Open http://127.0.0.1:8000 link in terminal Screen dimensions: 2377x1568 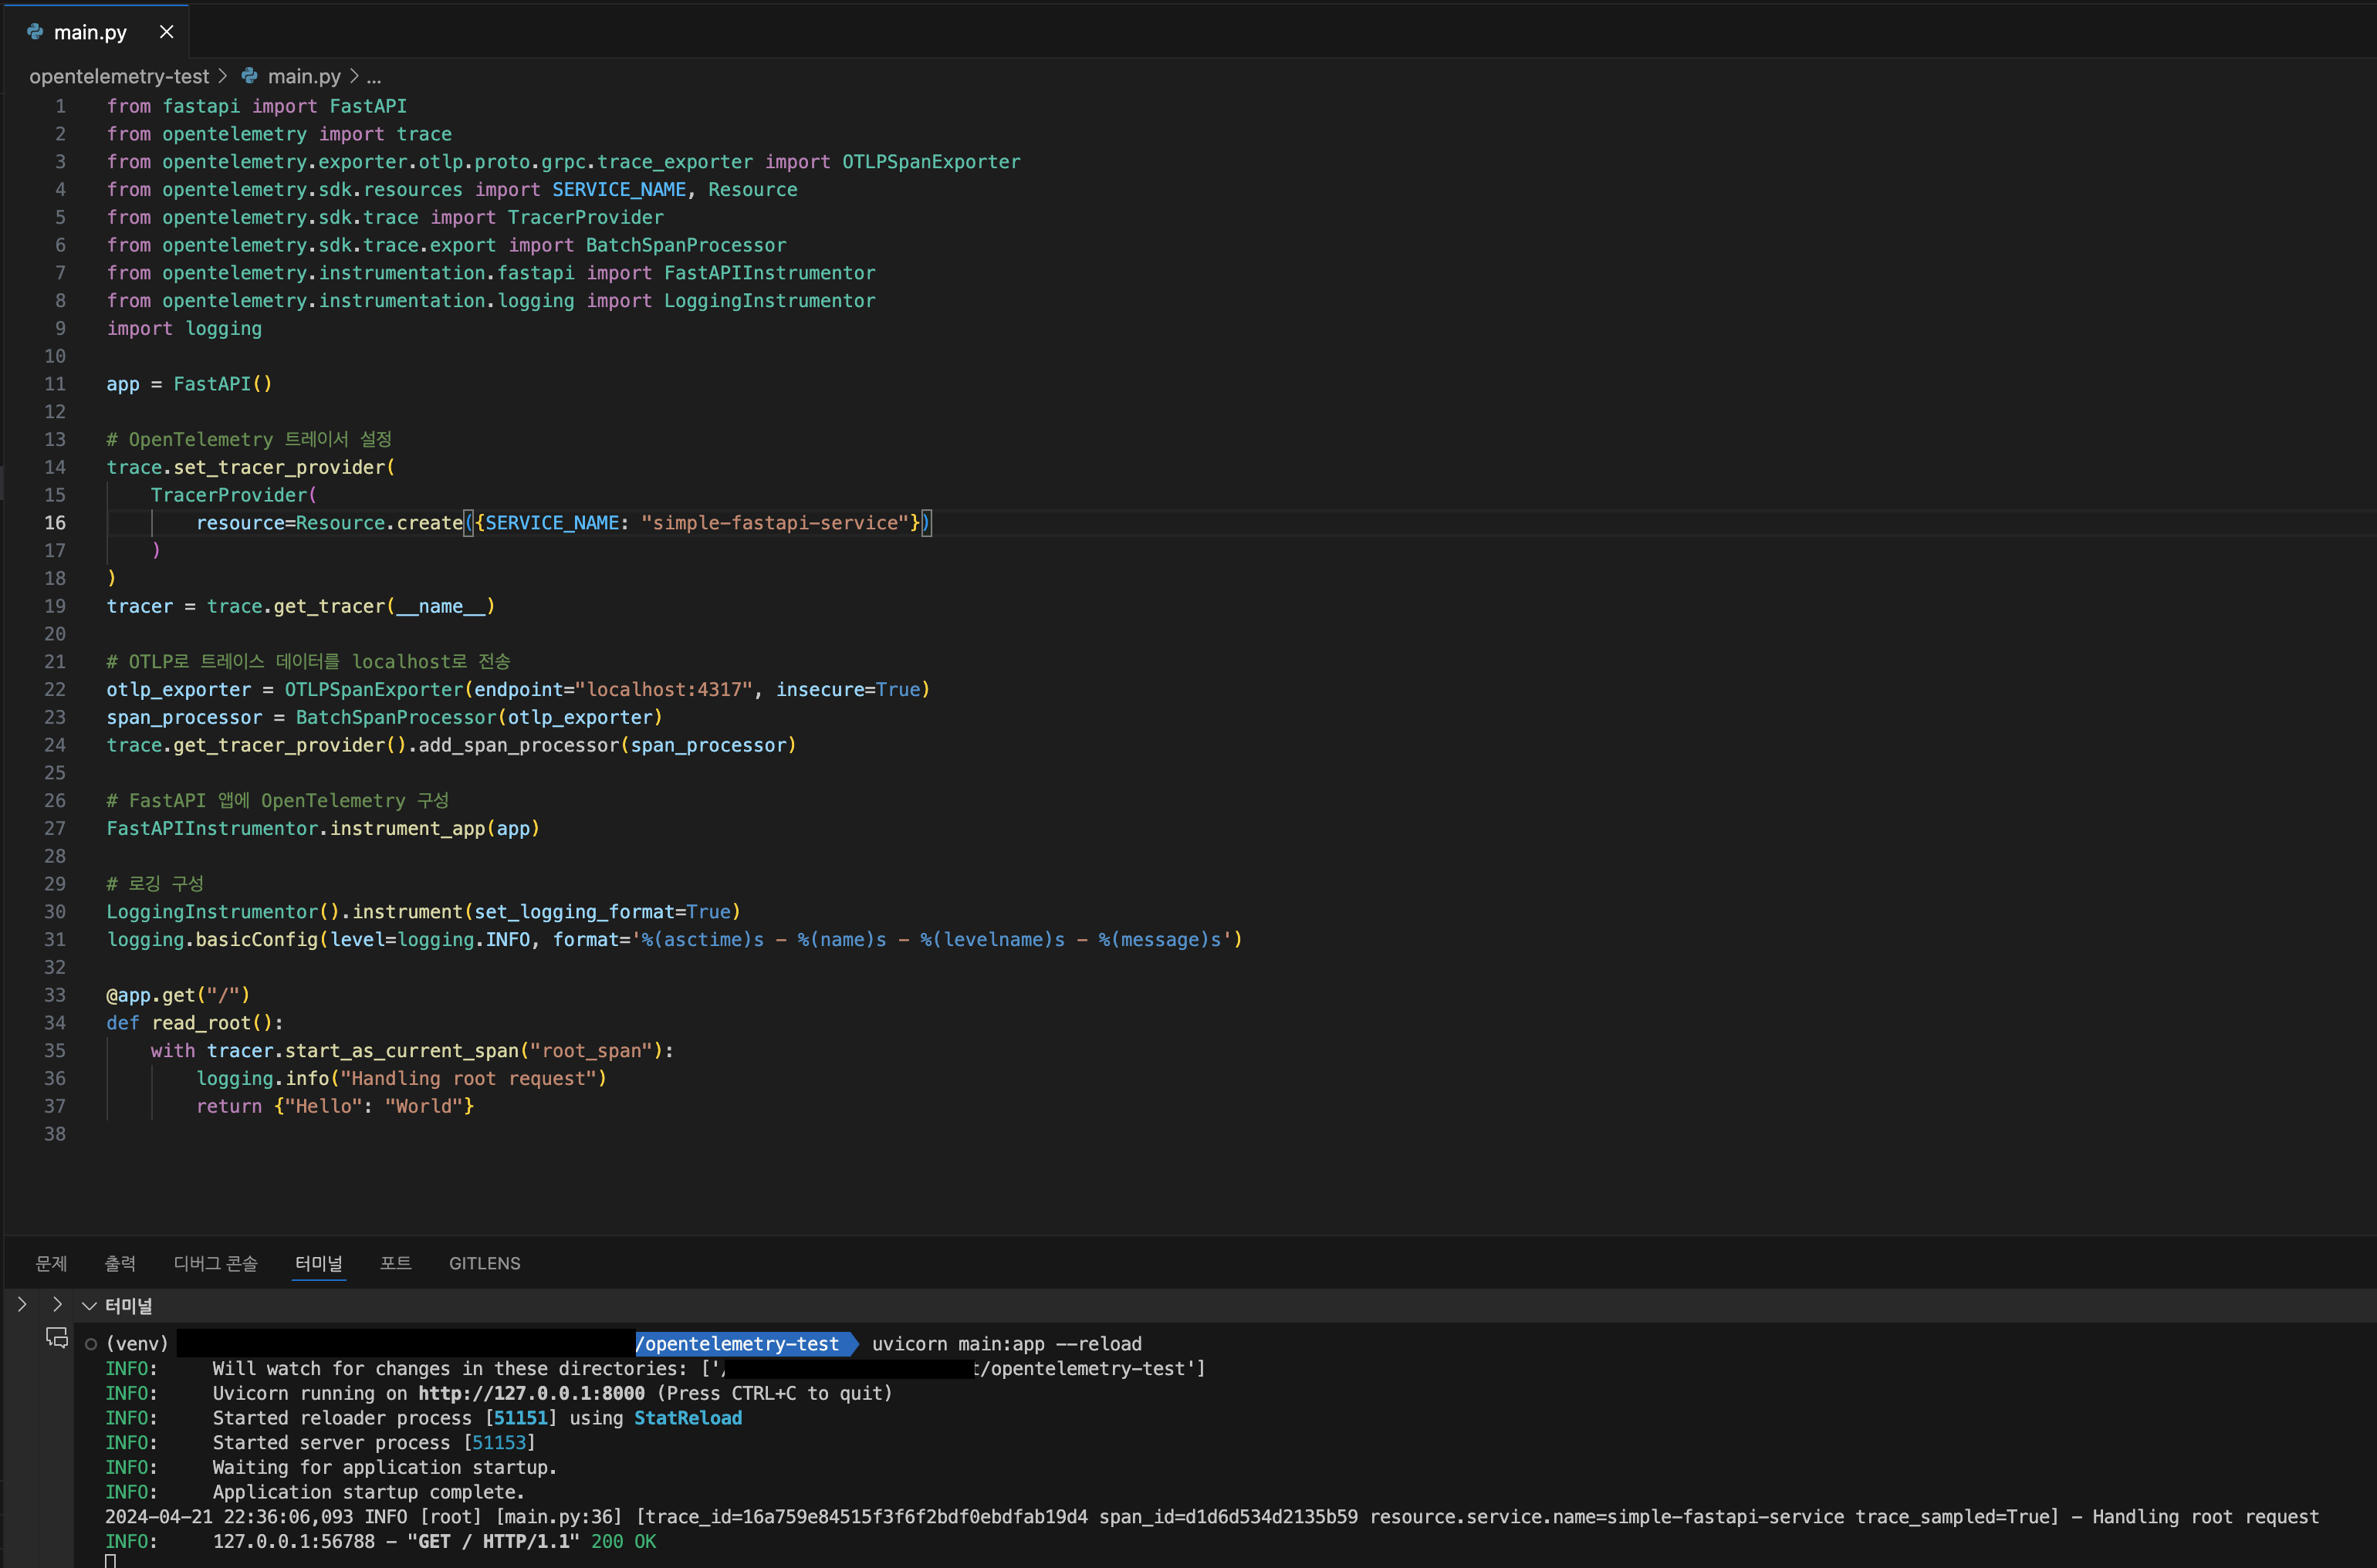(531, 1393)
